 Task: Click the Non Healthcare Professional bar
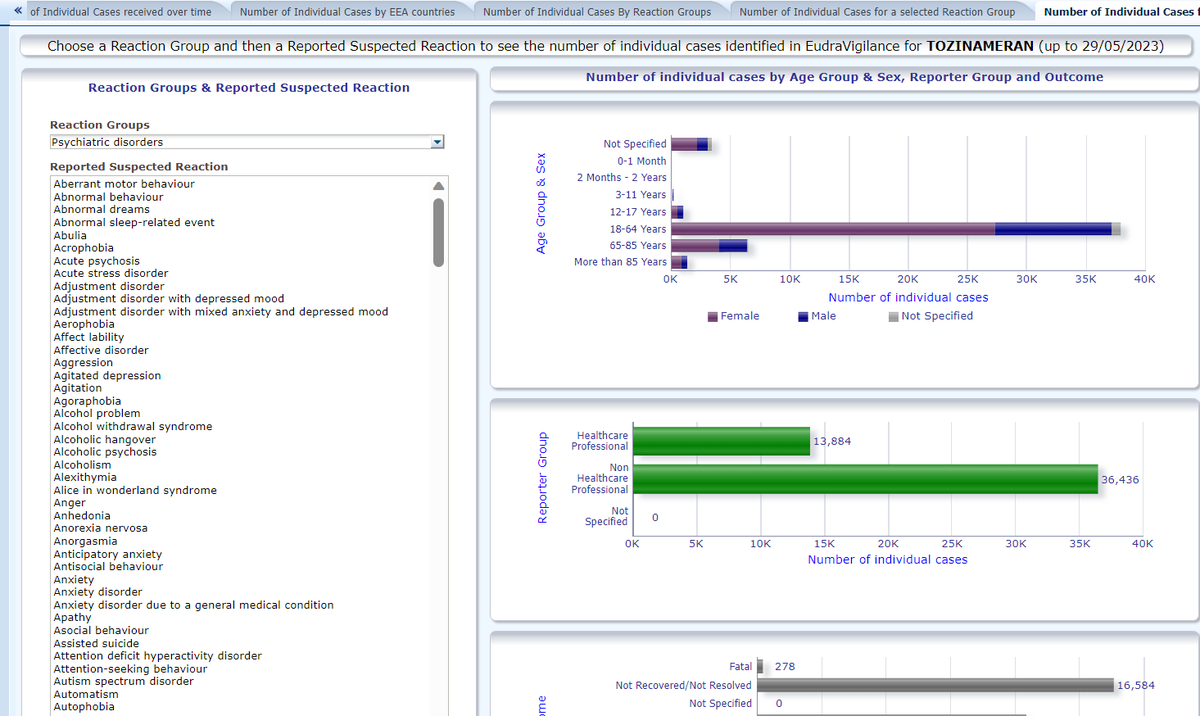click(x=865, y=479)
